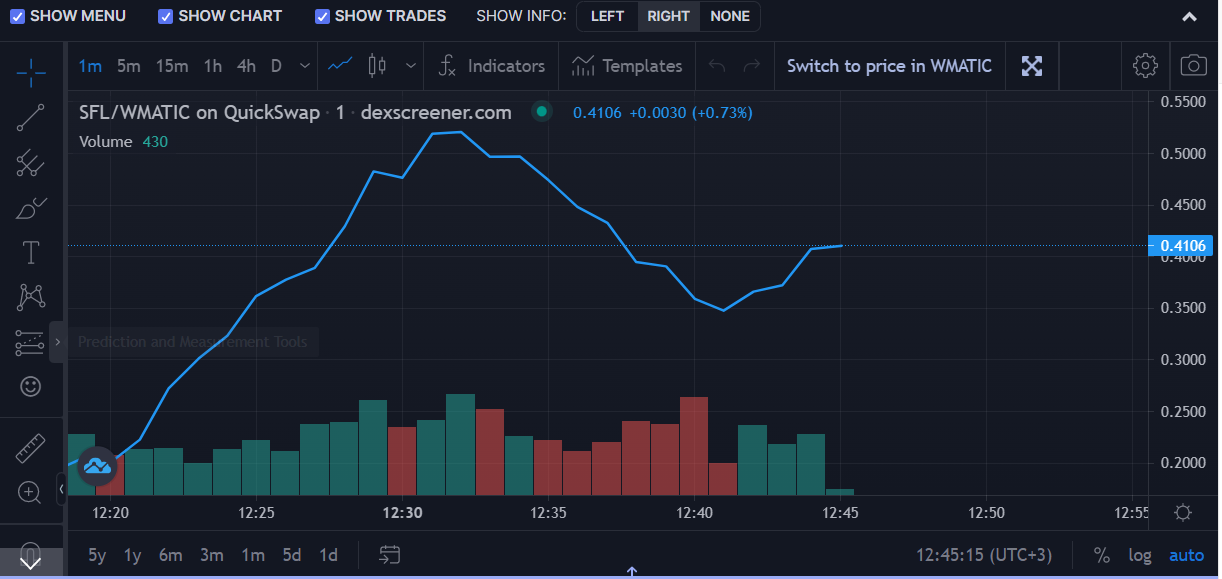The height and width of the screenshot is (579, 1222).
Task: Collapse the left toolbar side arrow
Action: pyautogui.click(x=61, y=490)
